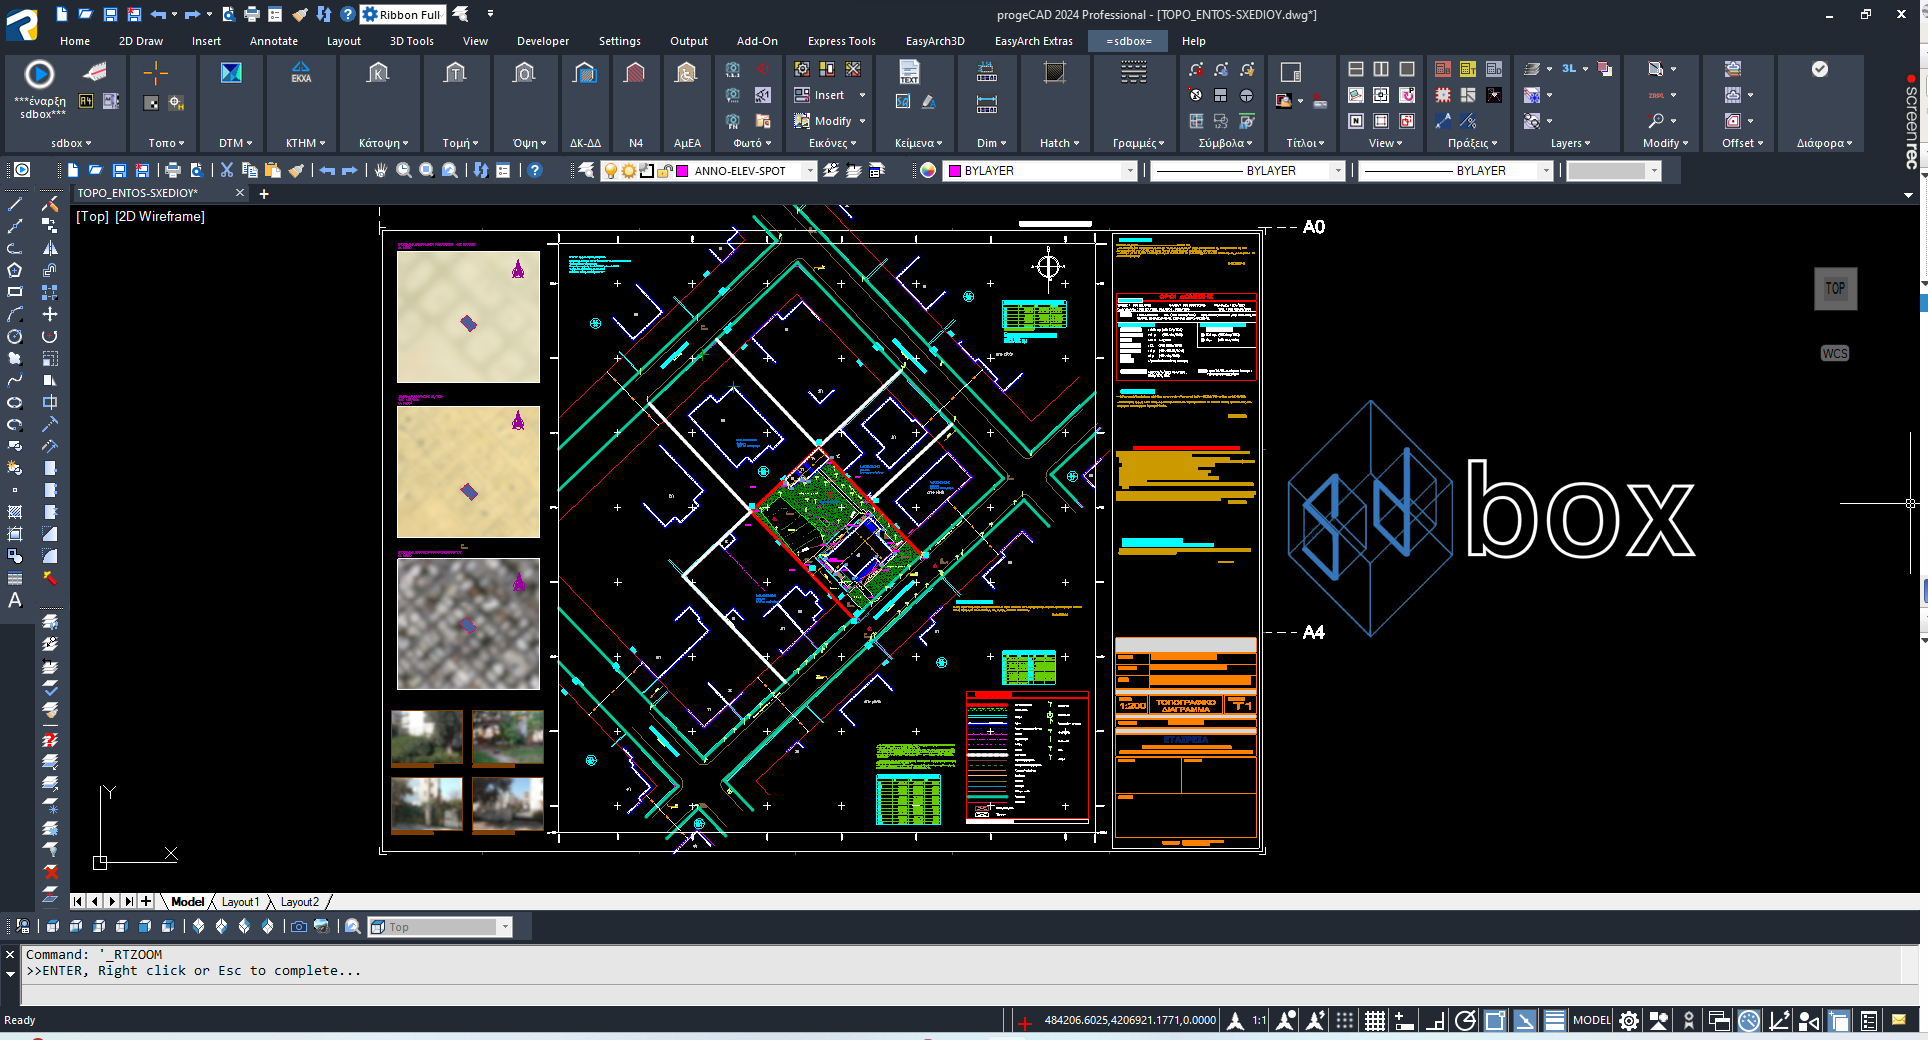The image size is (1928, 1040).
Task: Expand the Hatch ribbon panel
Action: [x=1059, y=143]
